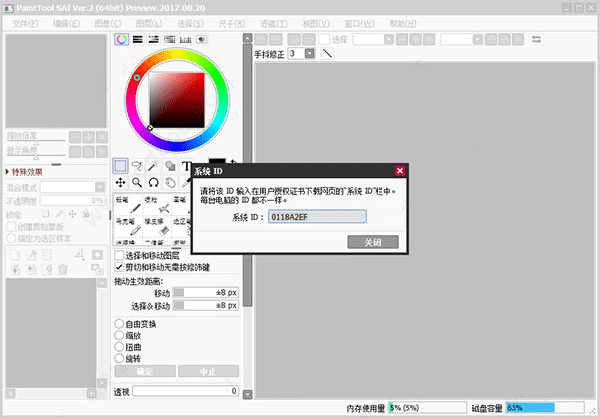The height and width of the screenshot is (418, 600).
Task: Select the 扭曲 radio button
Action: point(119,347)
